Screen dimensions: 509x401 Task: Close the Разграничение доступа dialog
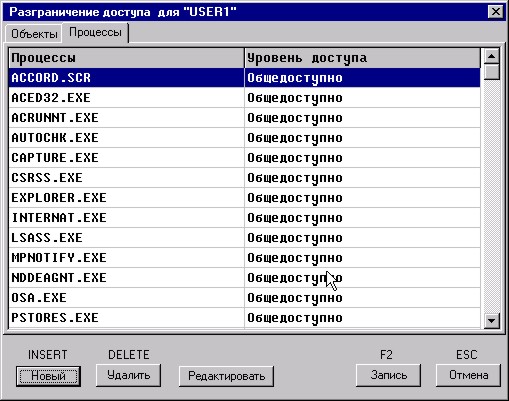(x=496, y=12)
